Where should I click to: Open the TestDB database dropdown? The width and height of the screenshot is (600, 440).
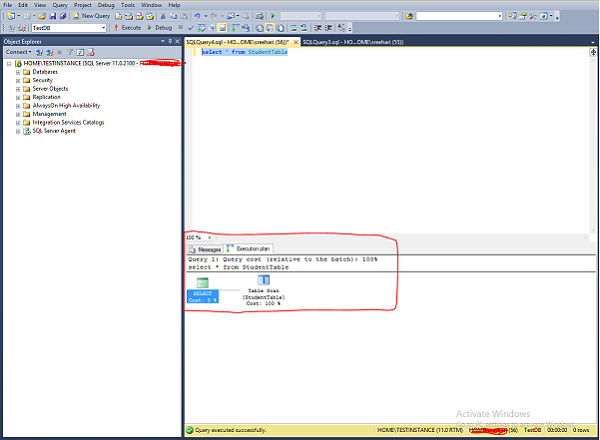103,28
